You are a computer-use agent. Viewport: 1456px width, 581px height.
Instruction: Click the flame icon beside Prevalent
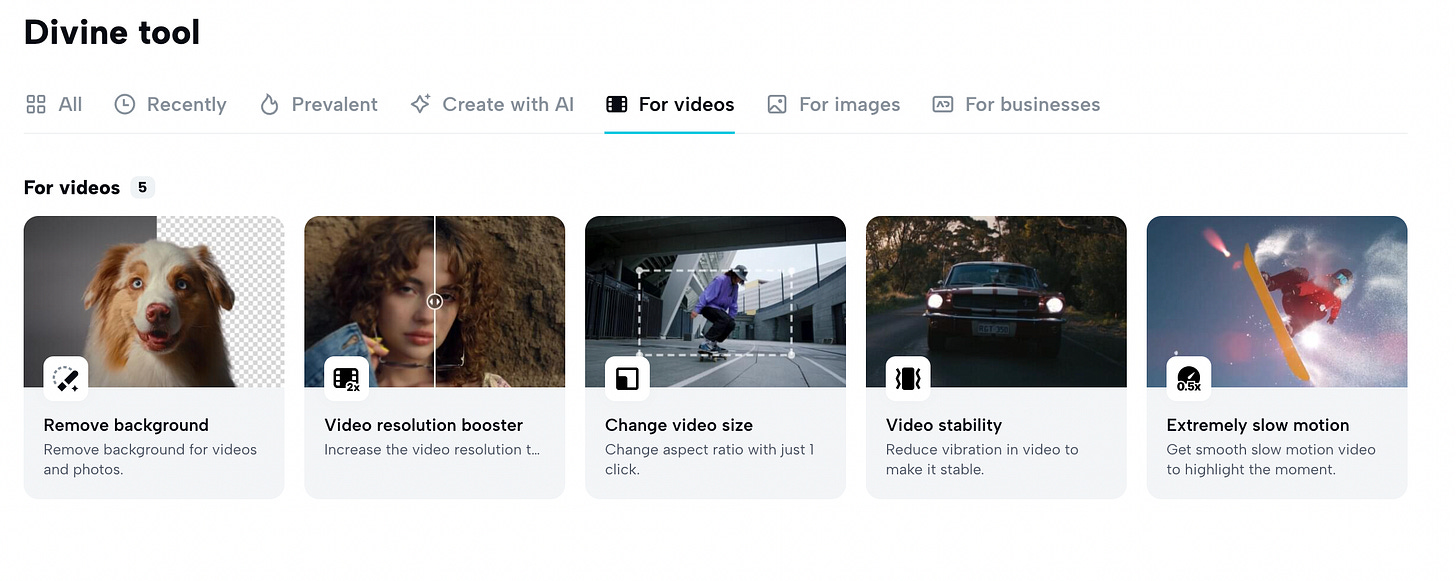(267, 104)
